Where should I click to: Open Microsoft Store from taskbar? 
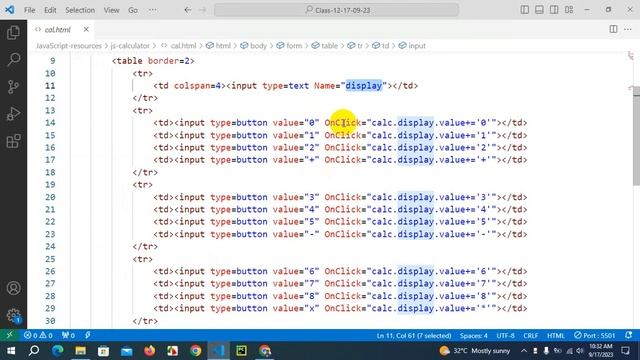point(103,351)
